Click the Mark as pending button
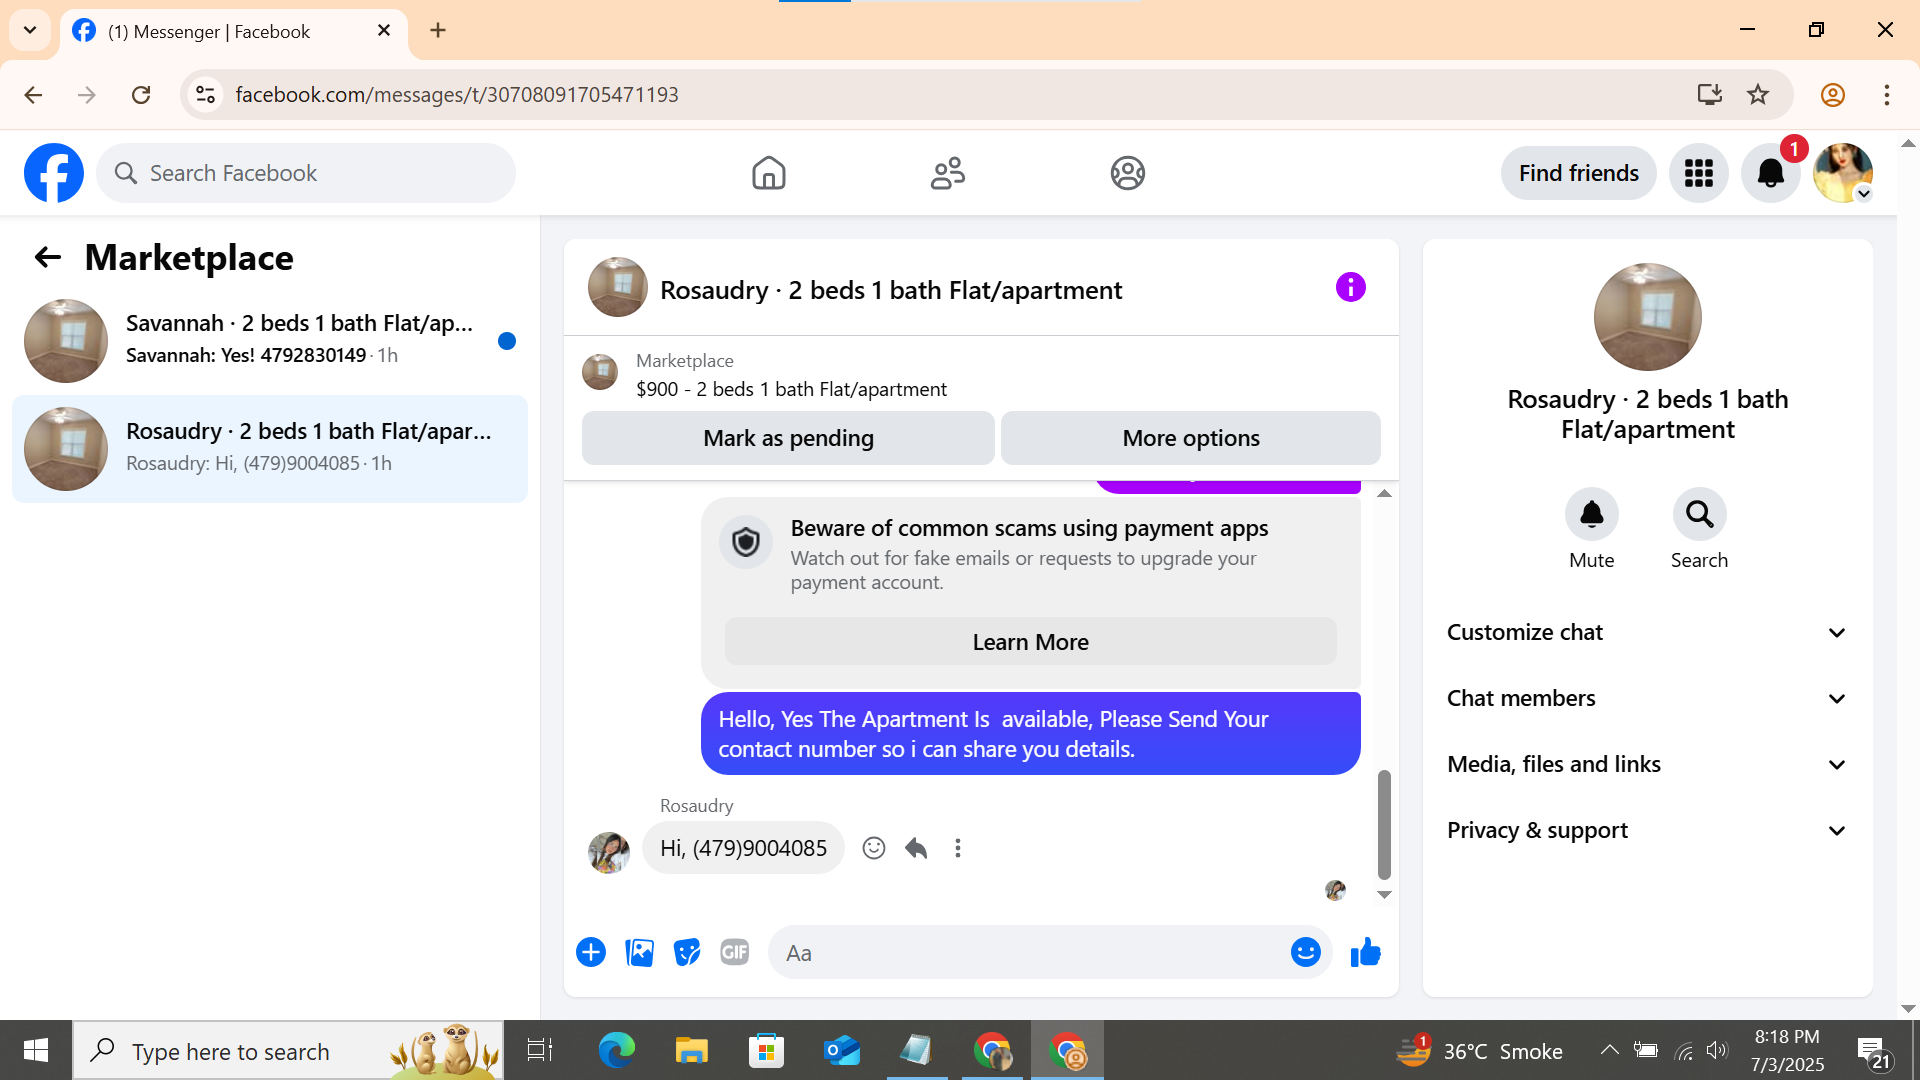 788,439
